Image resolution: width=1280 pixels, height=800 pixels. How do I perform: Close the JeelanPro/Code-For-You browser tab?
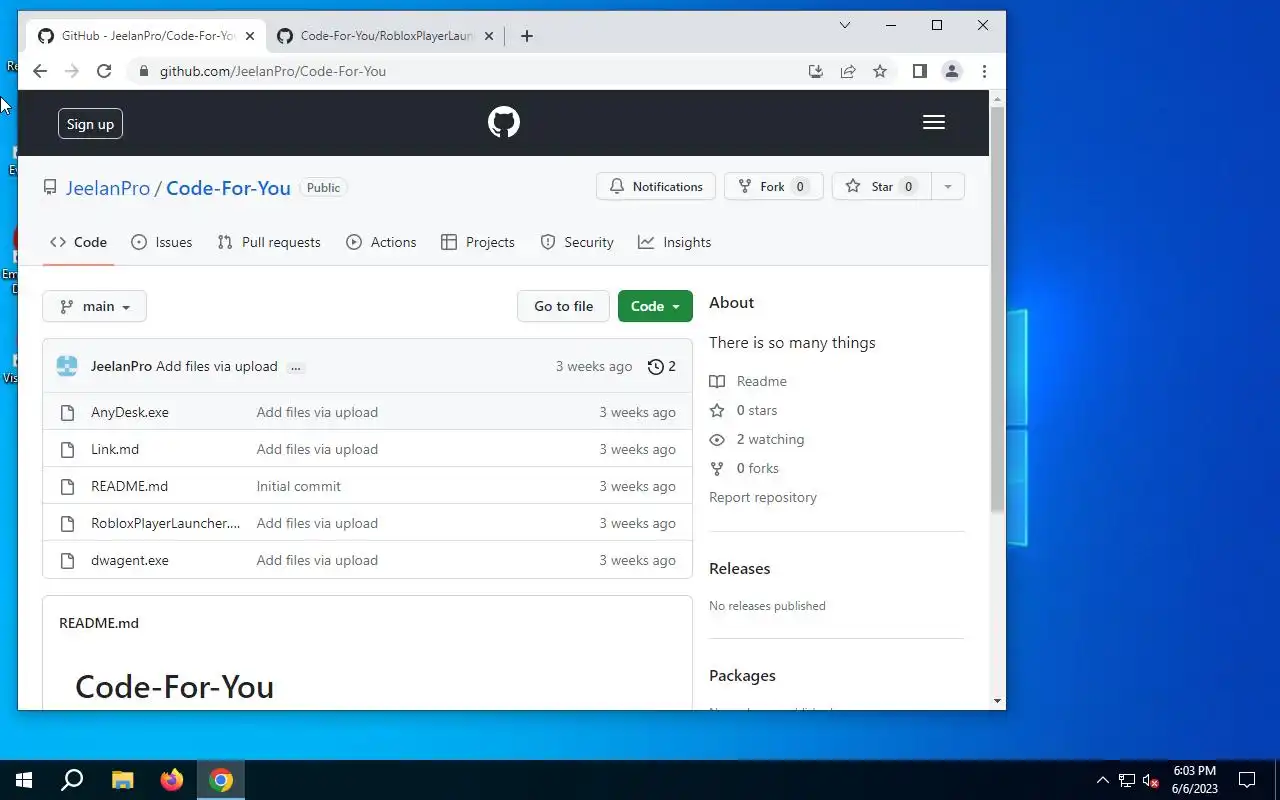(250, 36)
